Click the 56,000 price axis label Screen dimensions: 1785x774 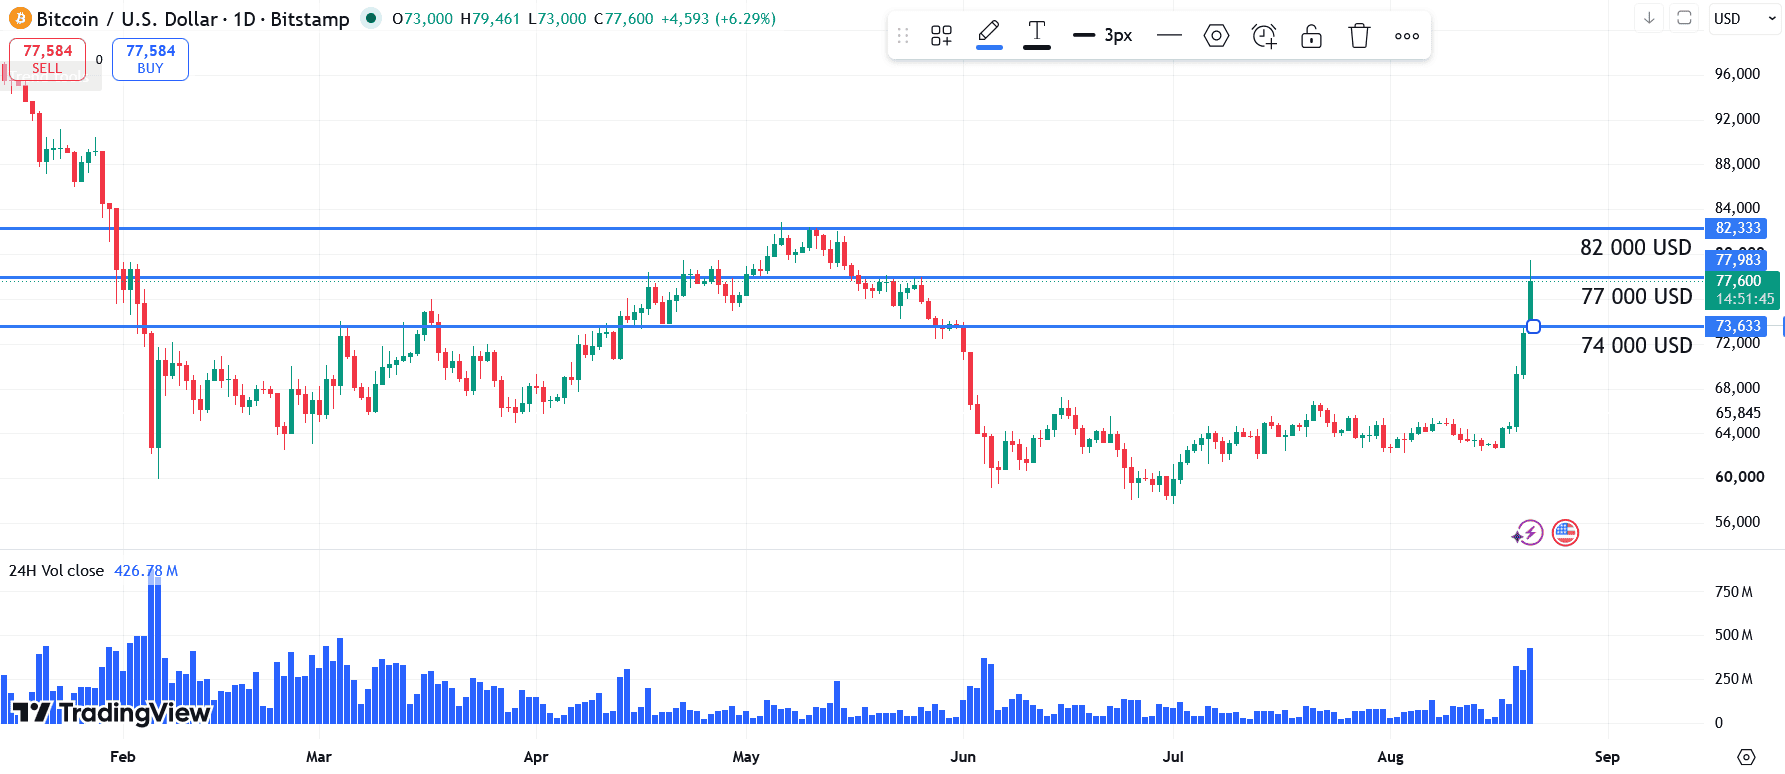[1738, 522]
